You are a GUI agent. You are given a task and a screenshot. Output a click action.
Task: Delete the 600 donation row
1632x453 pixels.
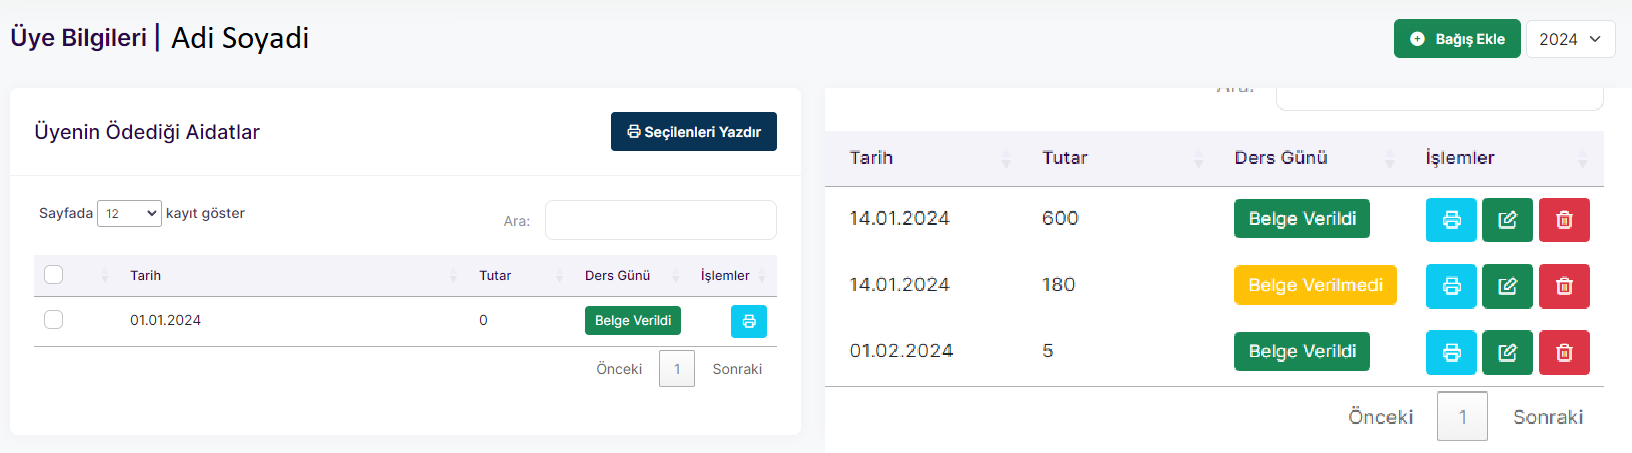pyautogui.click(x=1564, y=220)
